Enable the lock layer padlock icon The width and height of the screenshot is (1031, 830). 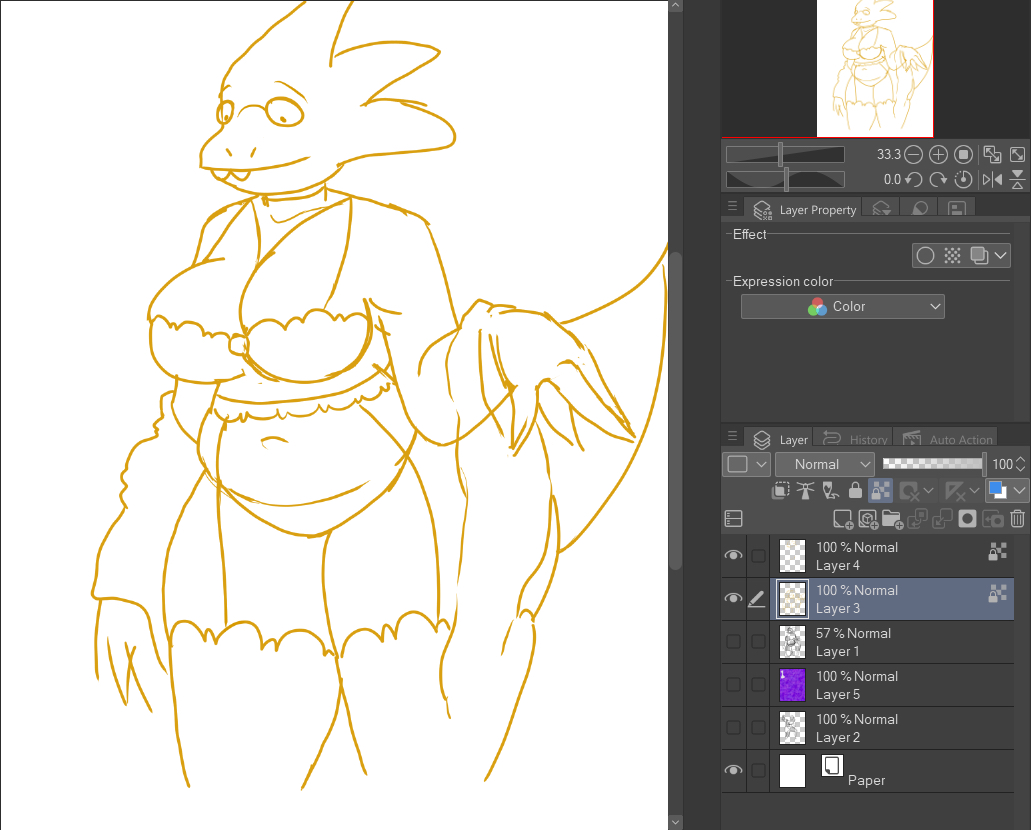855,491
